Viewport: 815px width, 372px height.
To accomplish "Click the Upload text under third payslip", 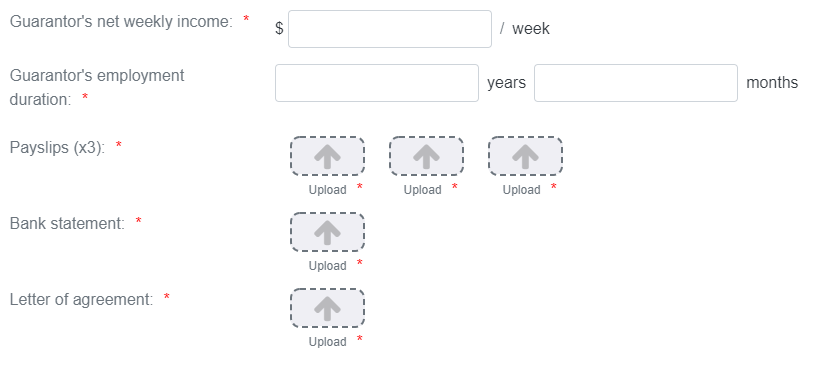I will [x=521, y=190].
